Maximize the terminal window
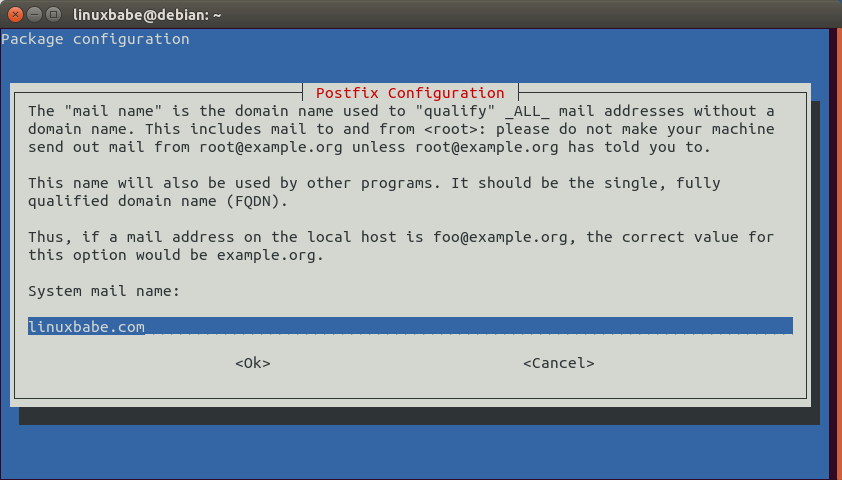This screenshot has height=480, width=842. pos(52,14)
